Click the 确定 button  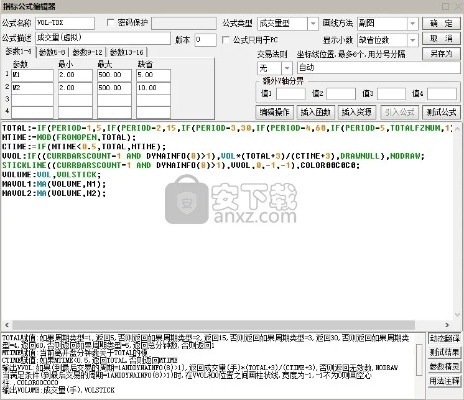[x=441, y=23]
